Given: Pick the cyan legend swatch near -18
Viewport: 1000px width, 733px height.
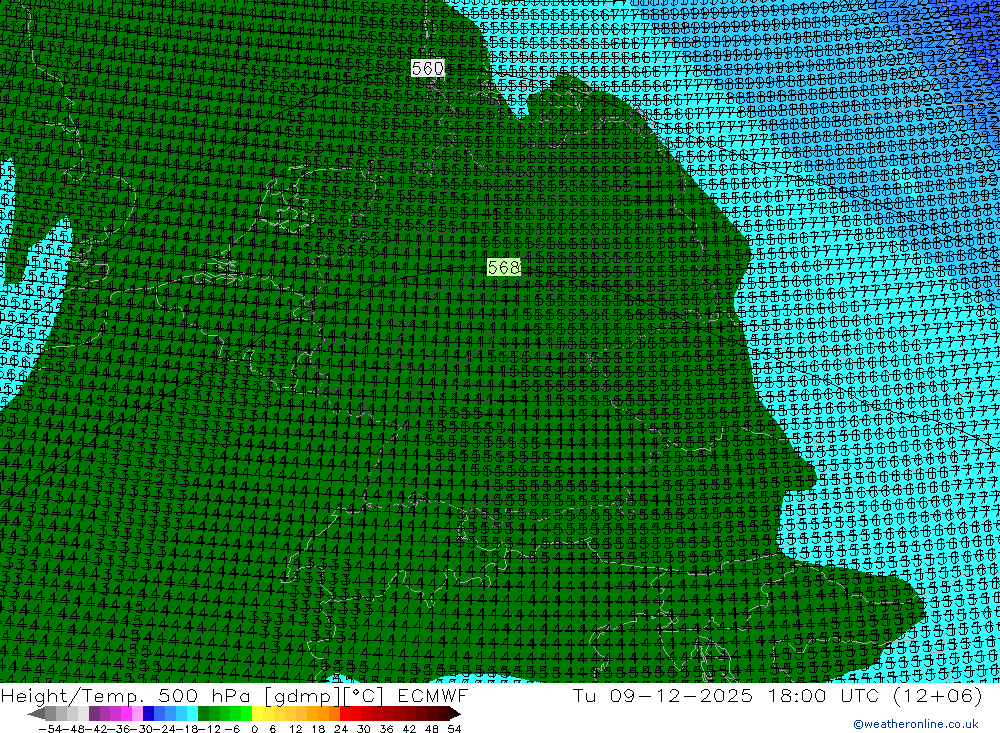Looking at the screenshot, I should pos(192,713).
